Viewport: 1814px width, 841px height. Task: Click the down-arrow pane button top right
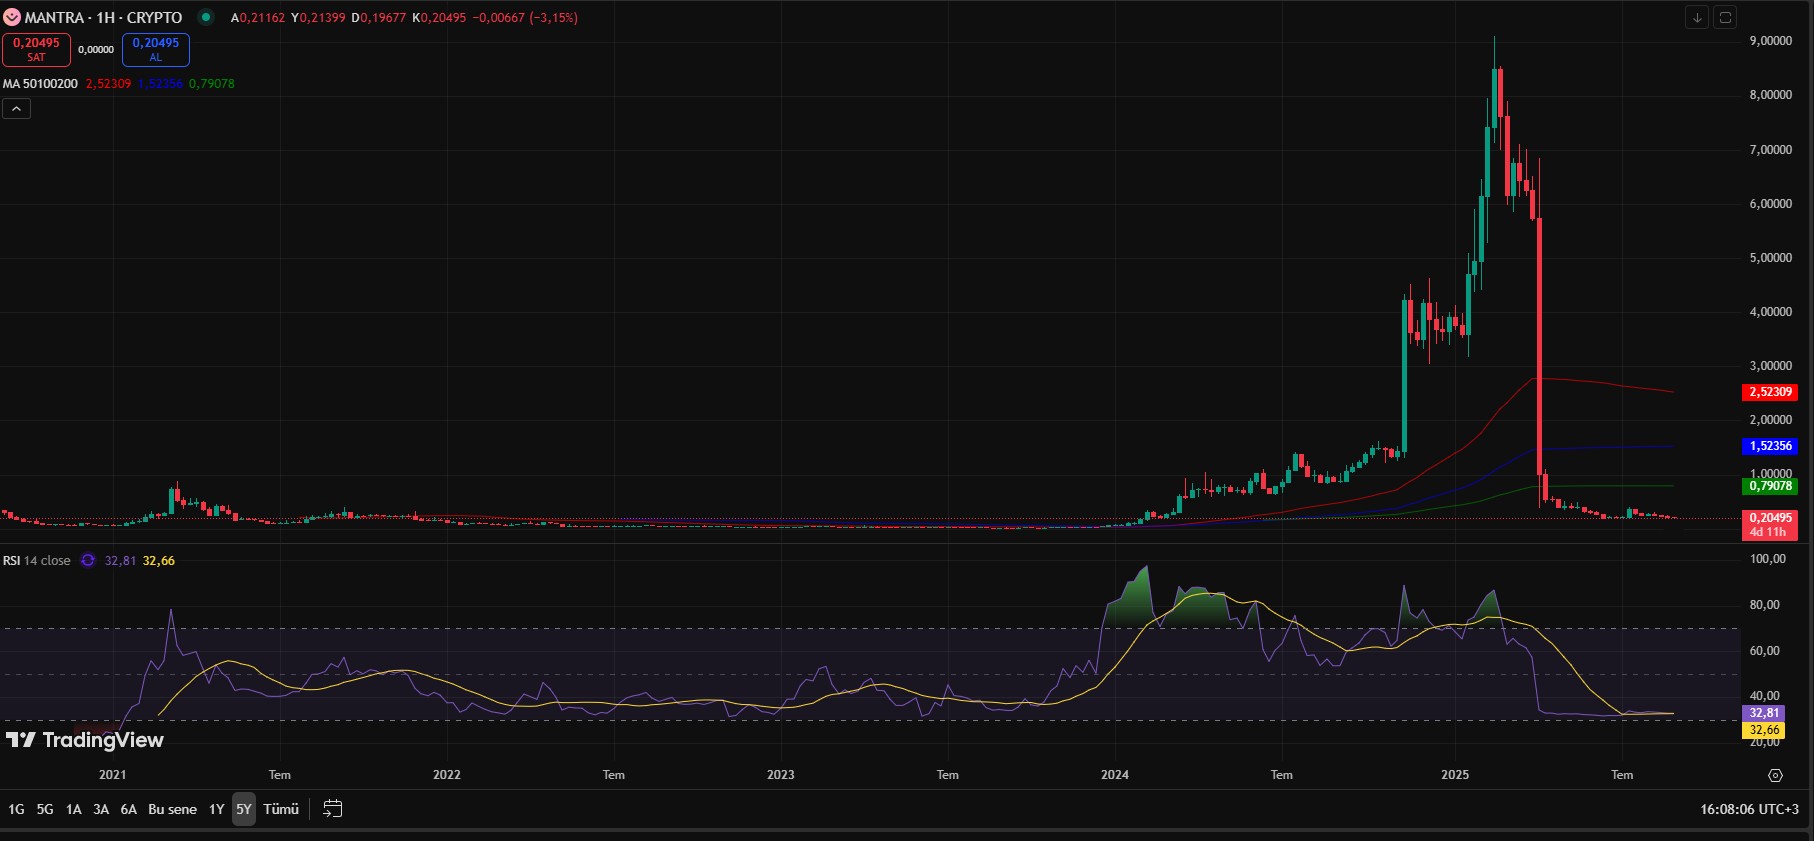point(1697,17)
